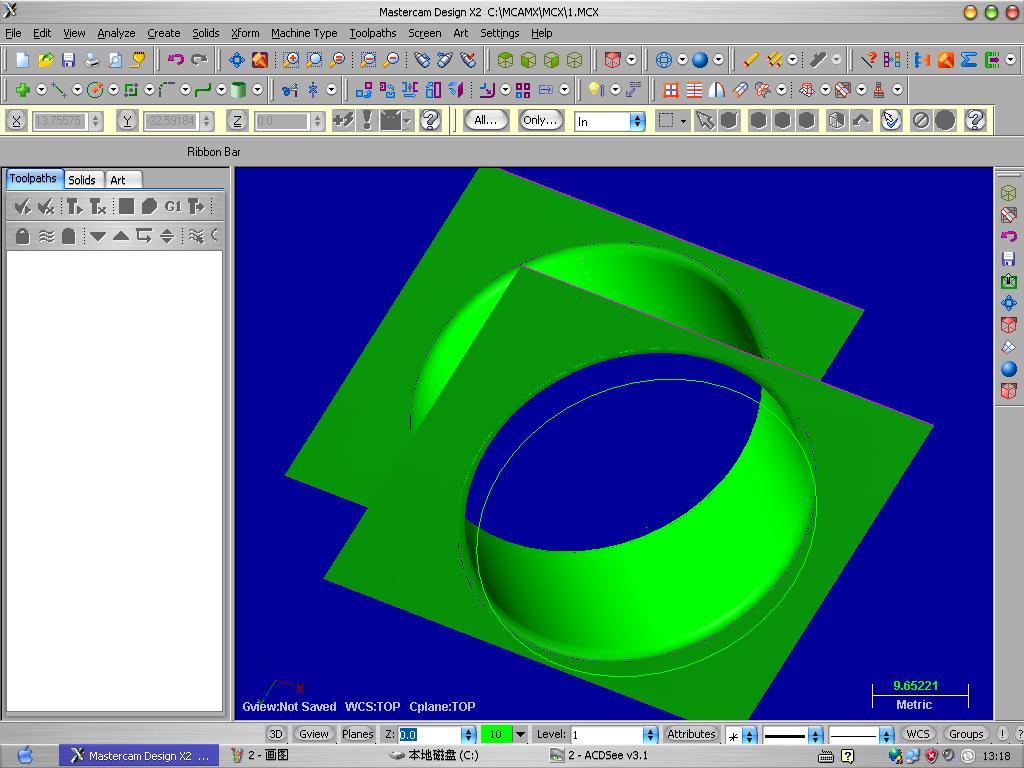
Task: Open the Analyze menu
Action: point(116,33)
